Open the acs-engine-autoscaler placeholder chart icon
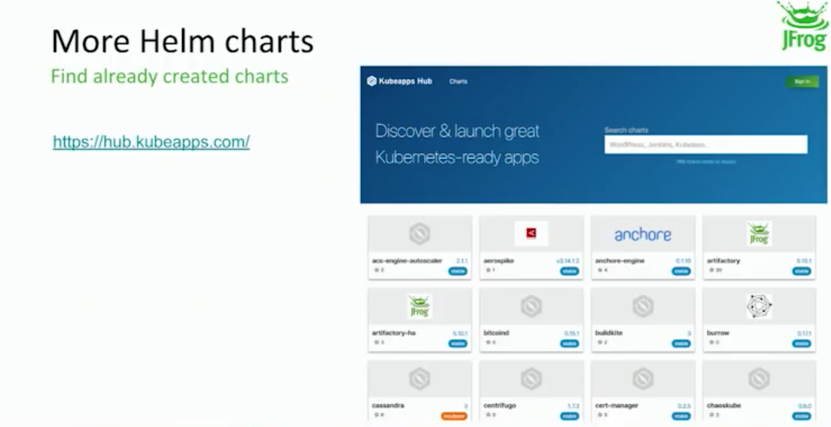Viewport: 831px width, 427px height. pyautogui.click(x=419, y=234)
